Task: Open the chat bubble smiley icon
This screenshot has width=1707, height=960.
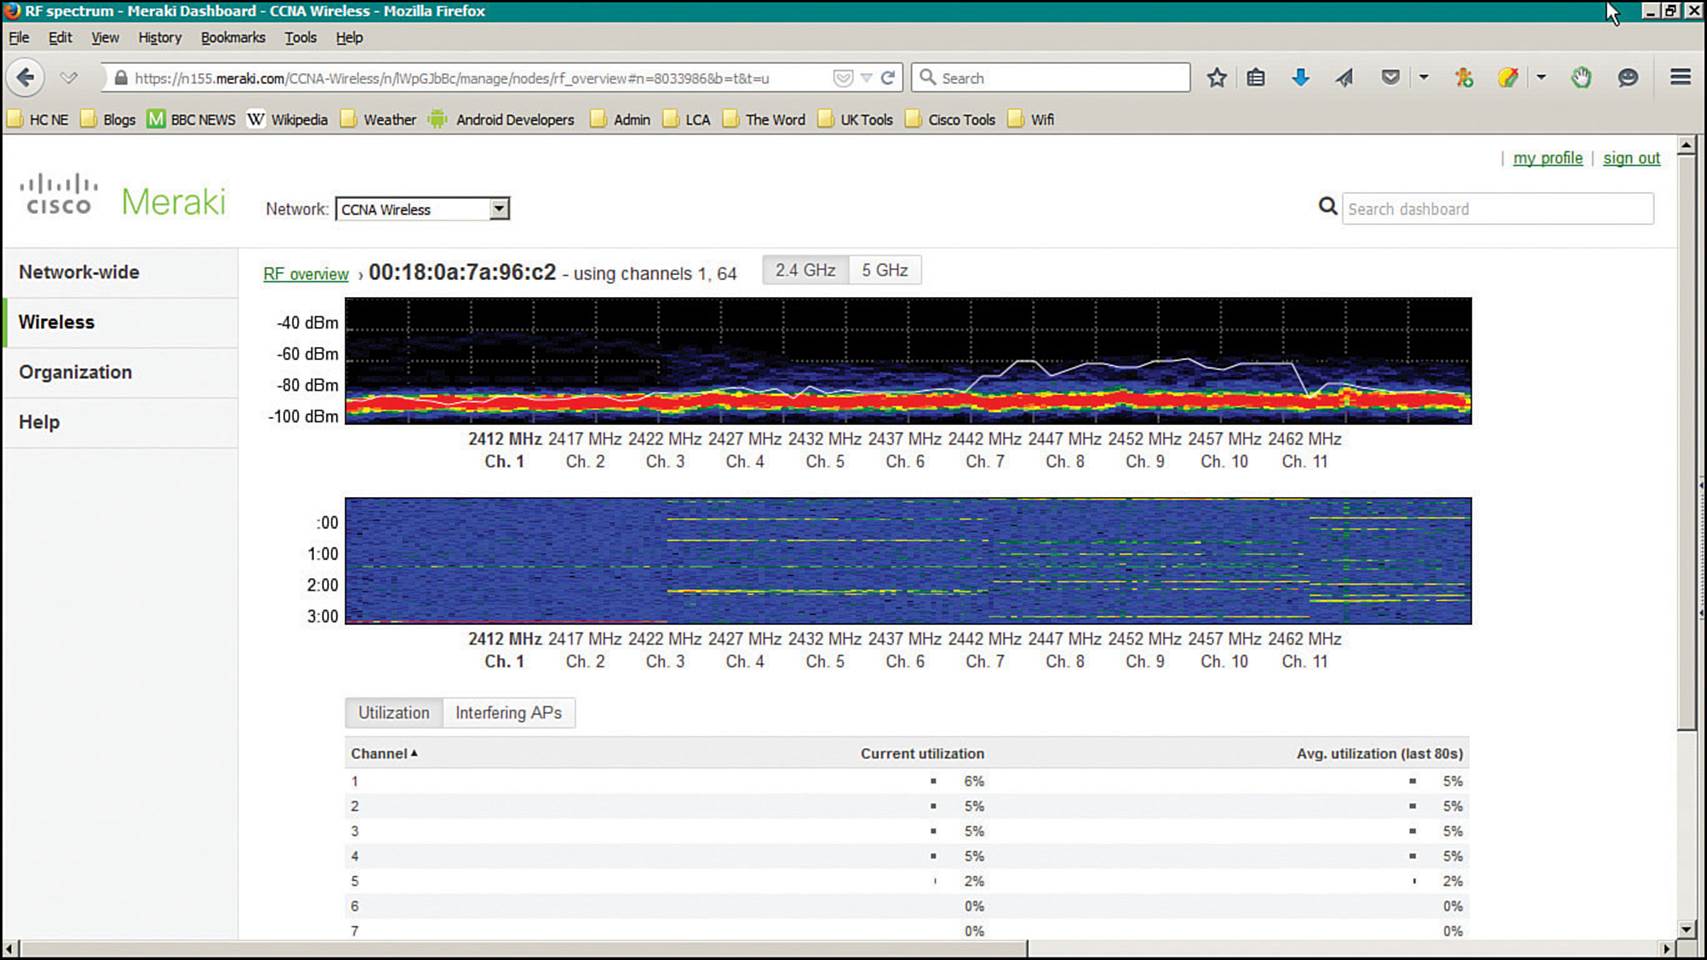Action: click(x=1628, y=77)
